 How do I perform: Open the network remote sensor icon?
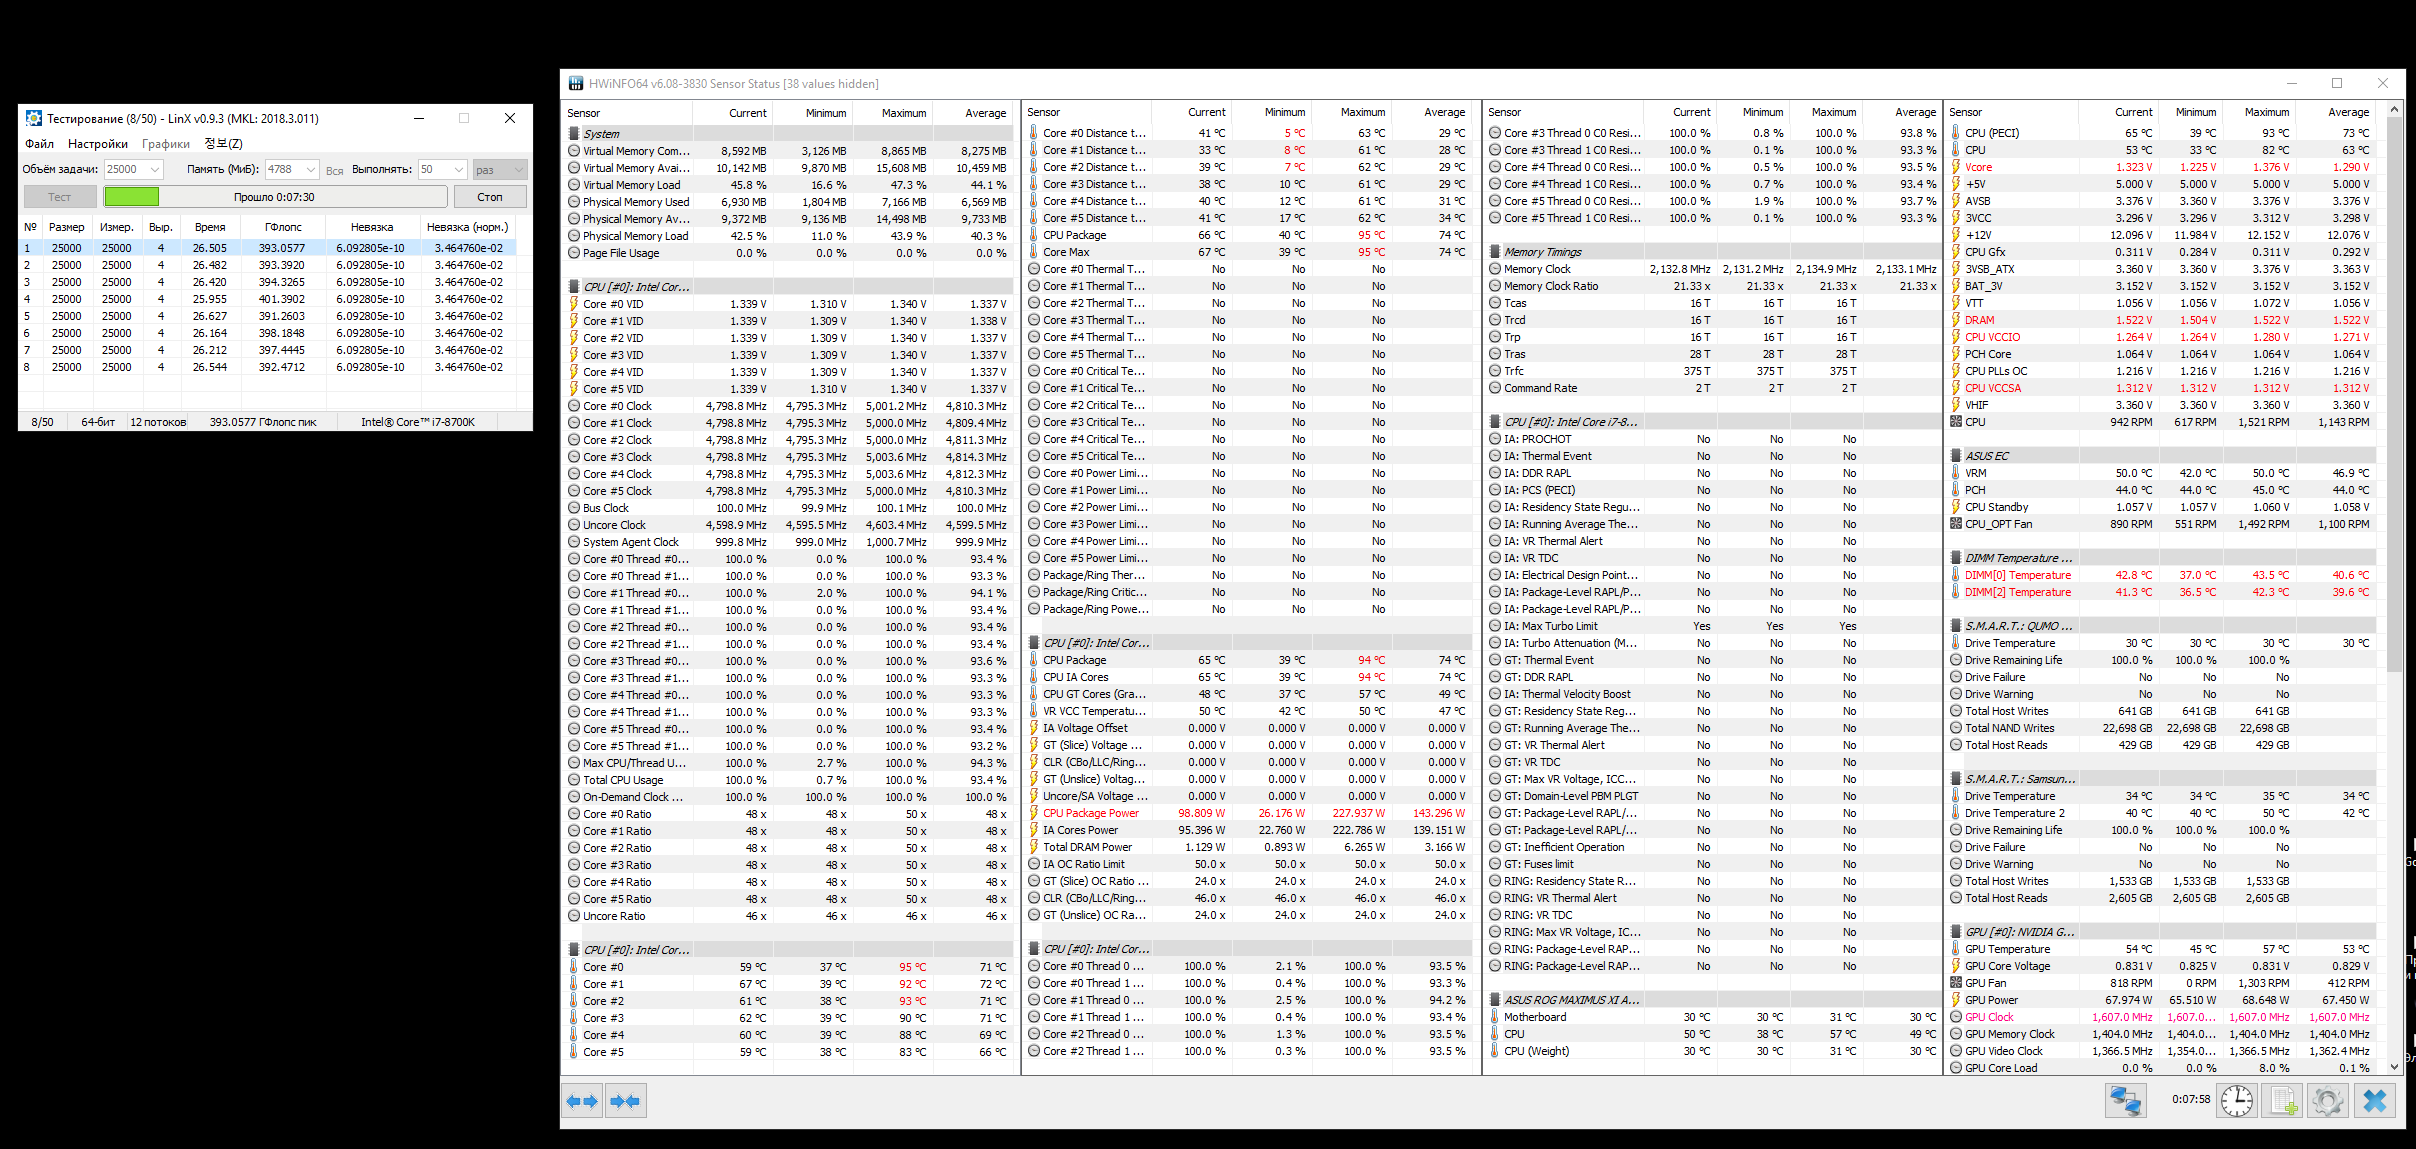click(2125, 1101)
